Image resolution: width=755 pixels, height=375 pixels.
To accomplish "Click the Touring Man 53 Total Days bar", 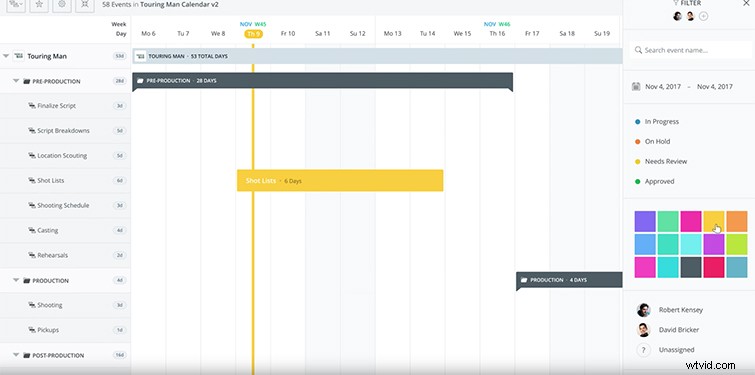I will 378,56.
